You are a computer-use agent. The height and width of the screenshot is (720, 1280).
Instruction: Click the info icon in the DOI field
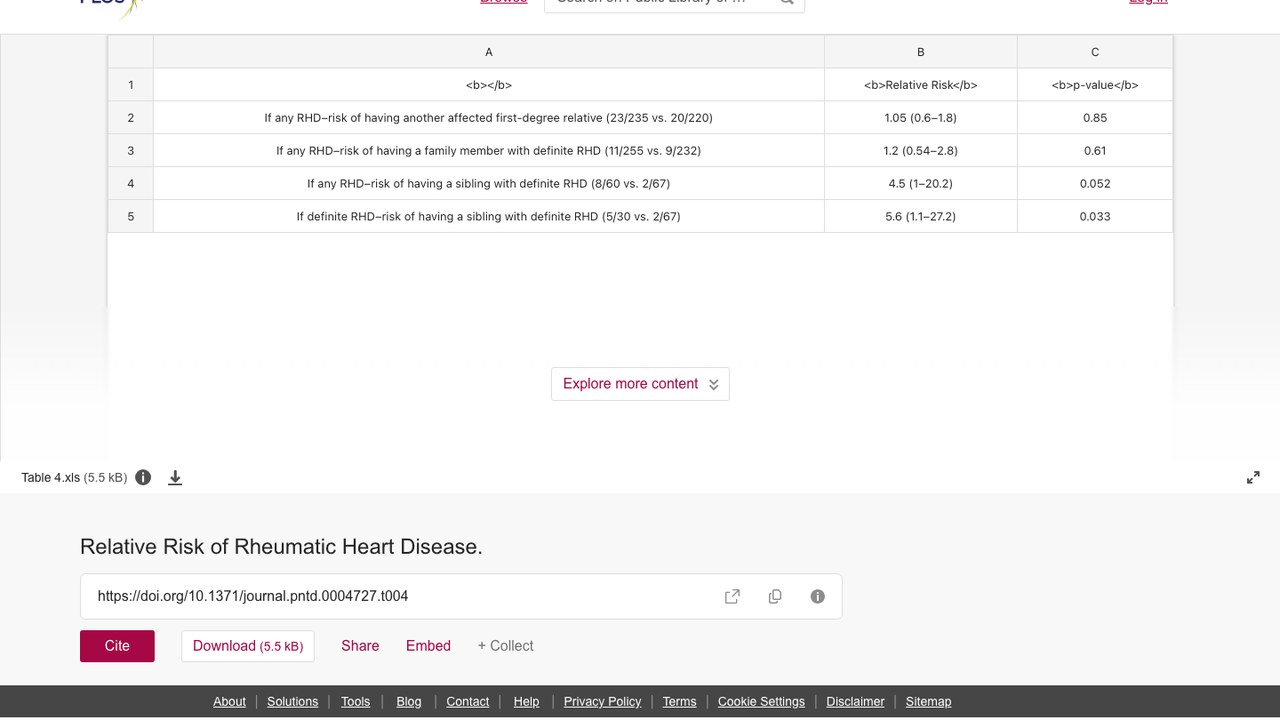coord(818,596)
